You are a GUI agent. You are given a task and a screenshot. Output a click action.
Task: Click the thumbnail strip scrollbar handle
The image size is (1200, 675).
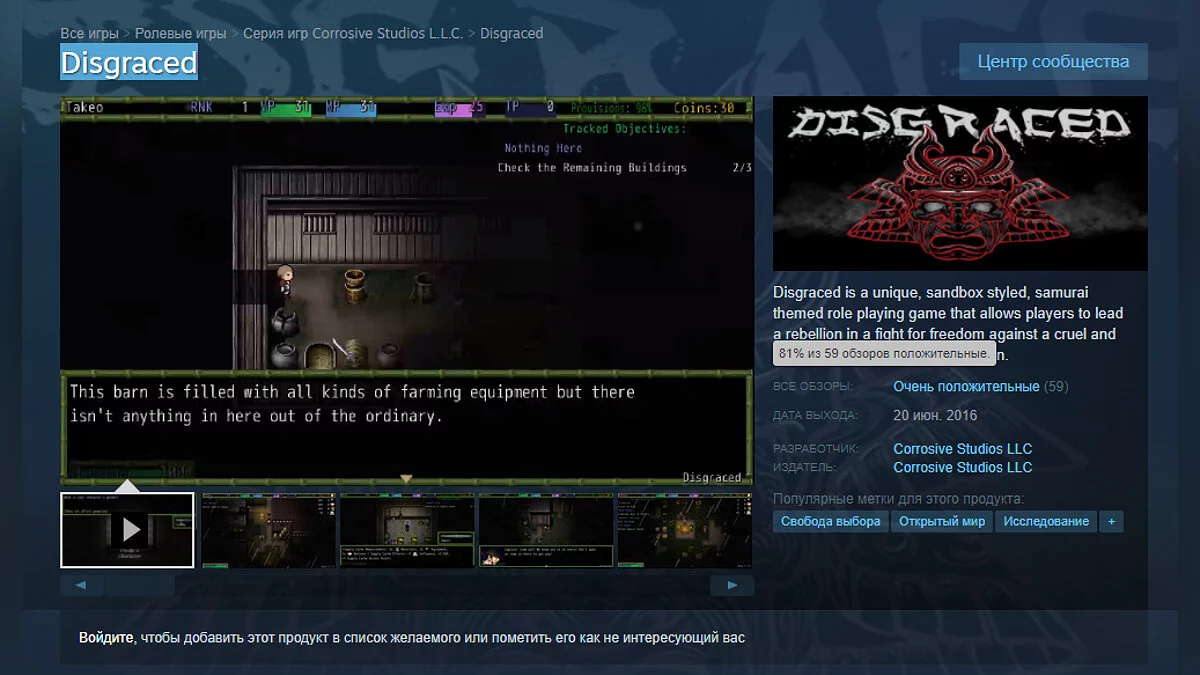140,586
